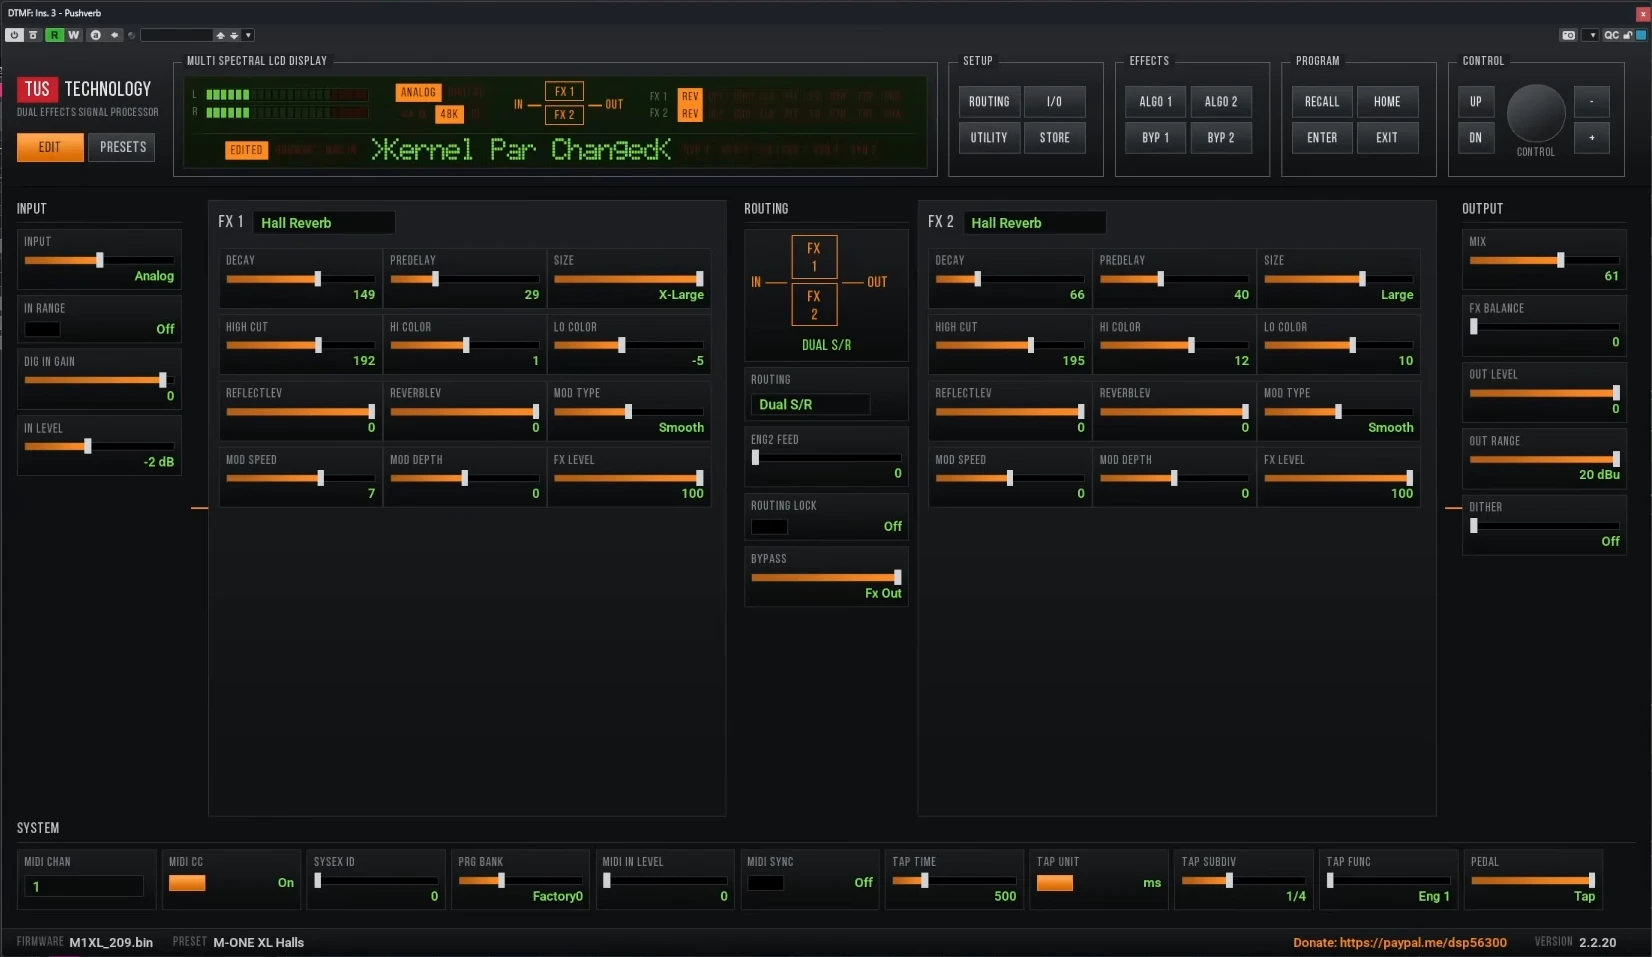The height and width of the screenshot is (957, 1652).
Task: Click the BYP 2 effects button
Action: tap(1221, 138)
